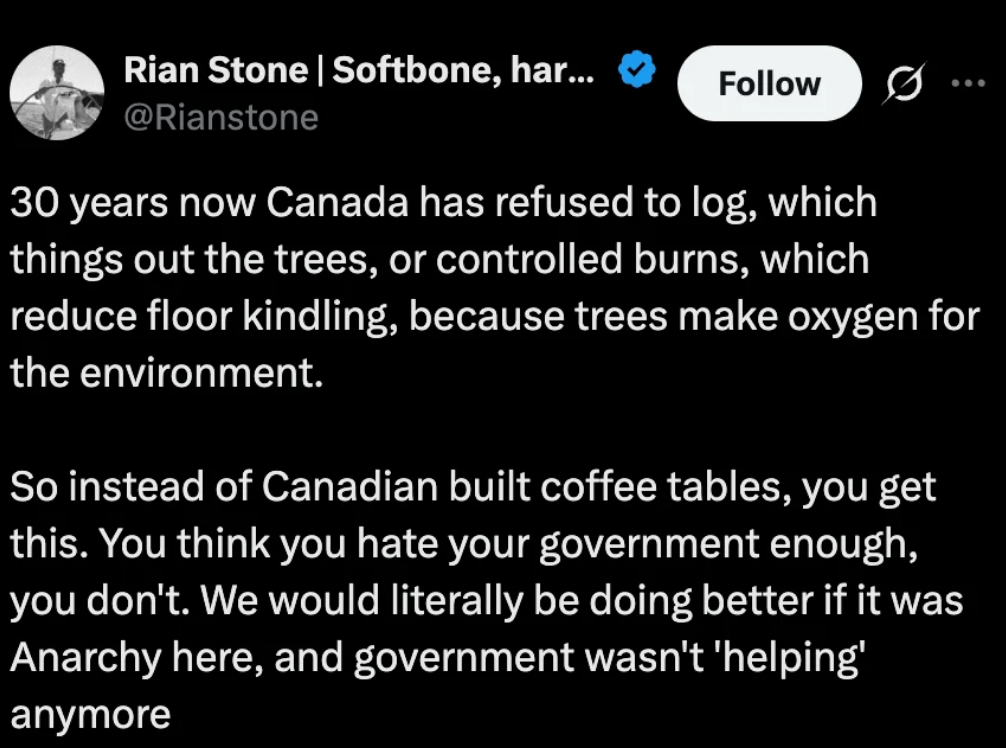Open Rian Stone's profile picture
Screen dimensions: 1006x748
(56, 92)
